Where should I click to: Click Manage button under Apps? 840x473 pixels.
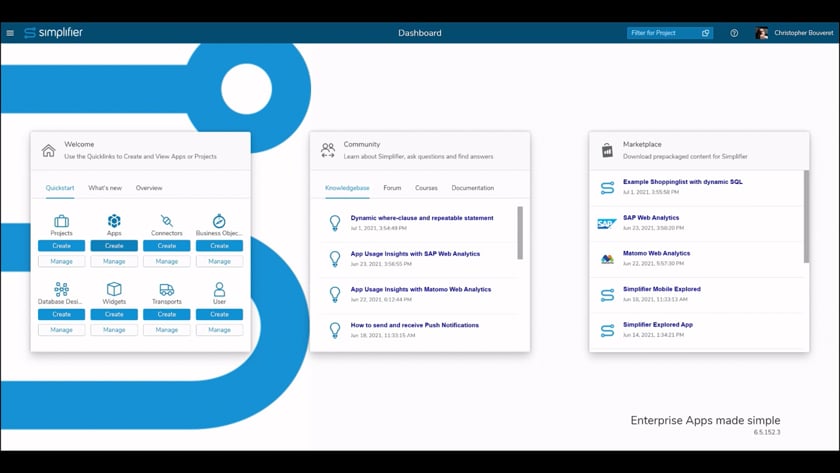click(114, 261)
